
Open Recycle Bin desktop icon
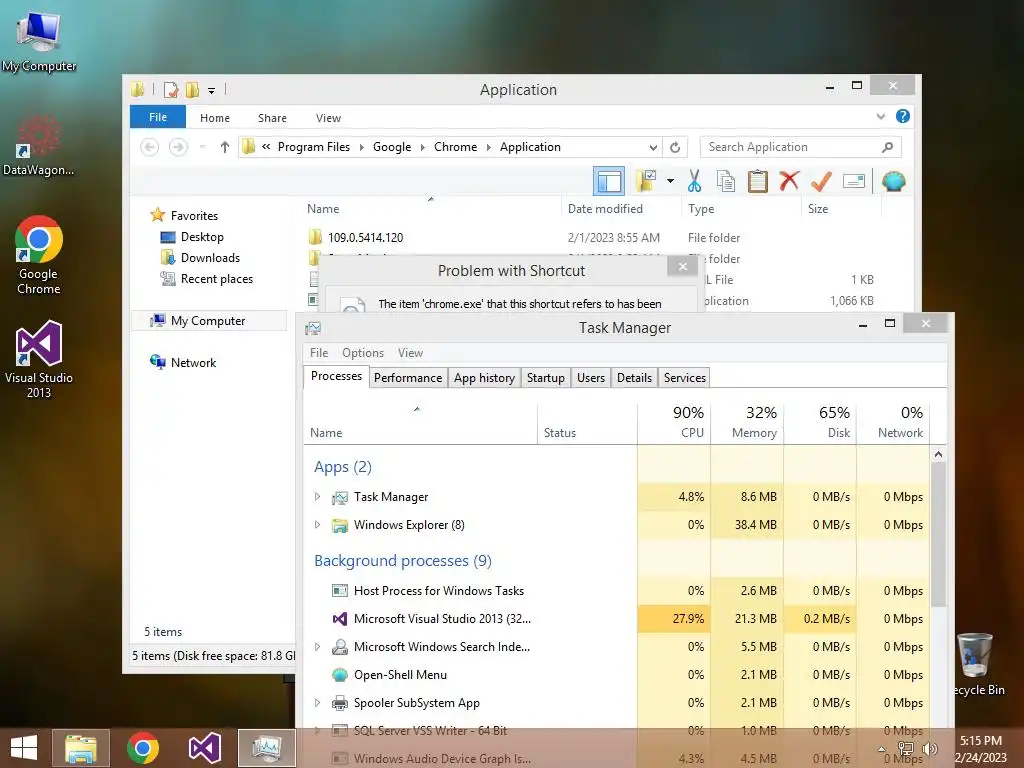[976, 664]
